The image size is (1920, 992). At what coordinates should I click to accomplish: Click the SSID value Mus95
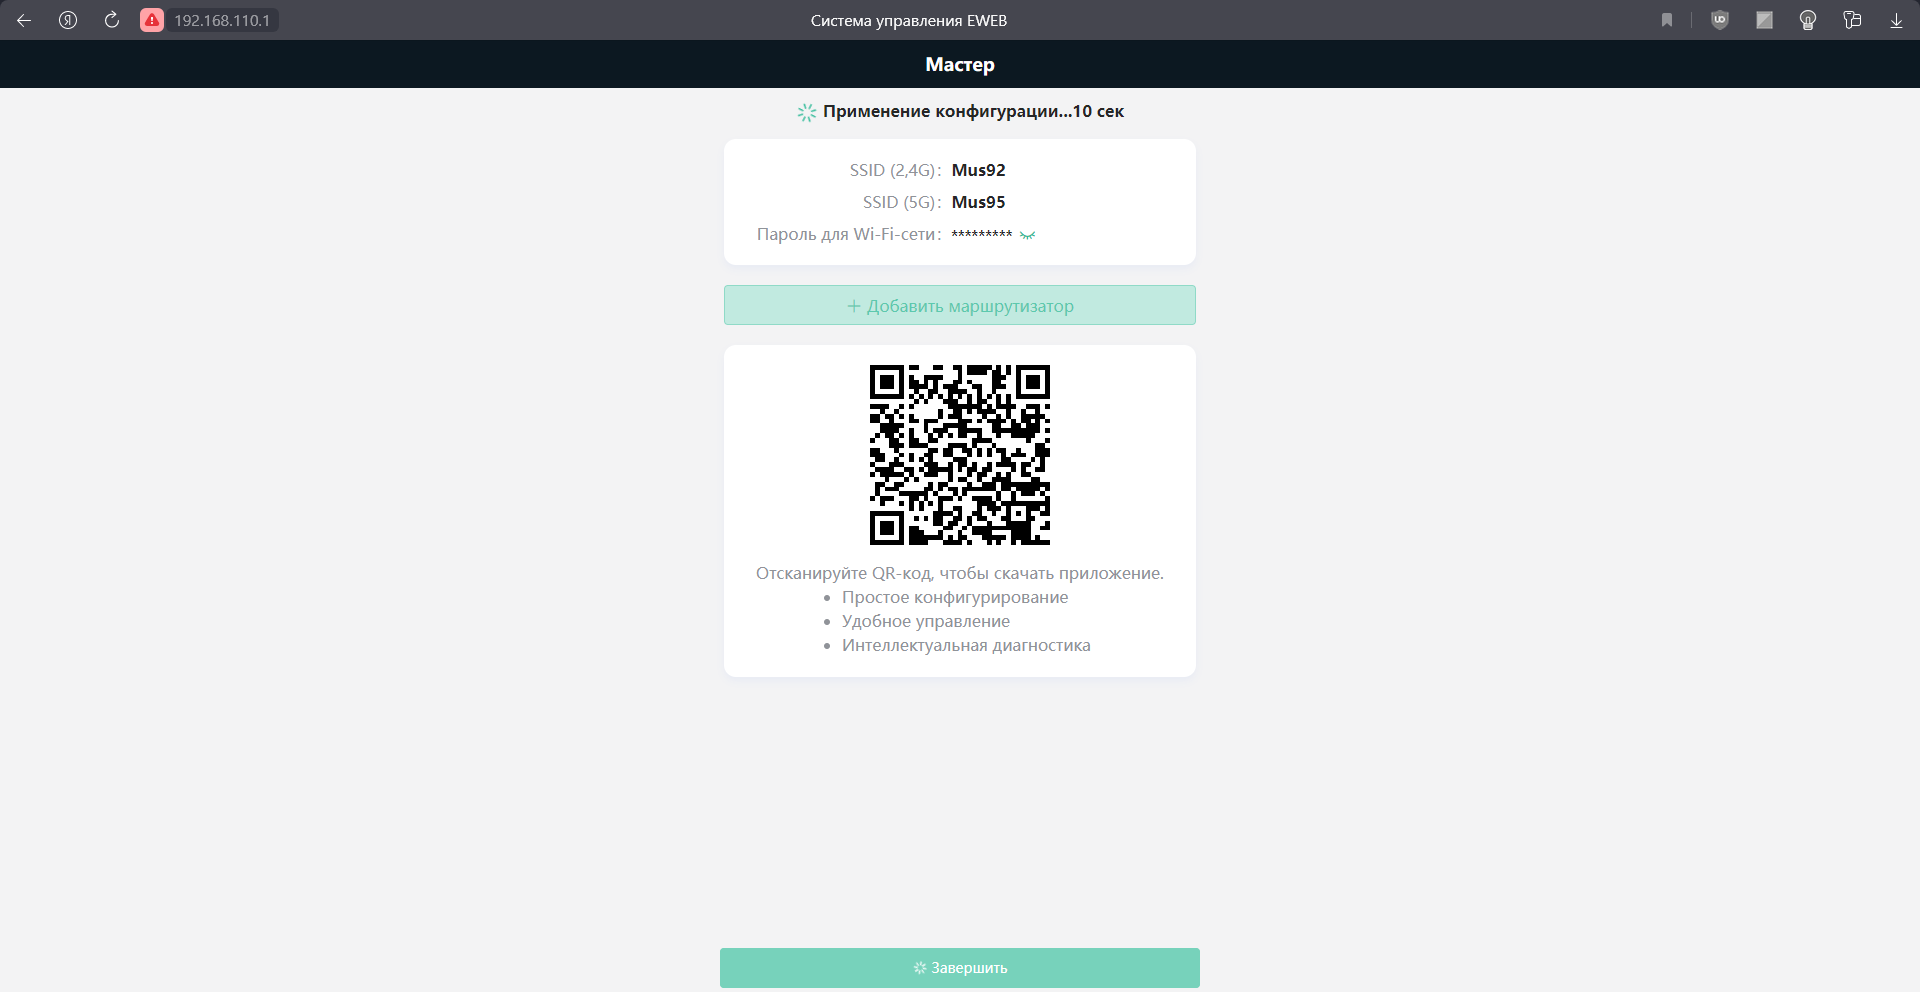[x=978, y=202]
